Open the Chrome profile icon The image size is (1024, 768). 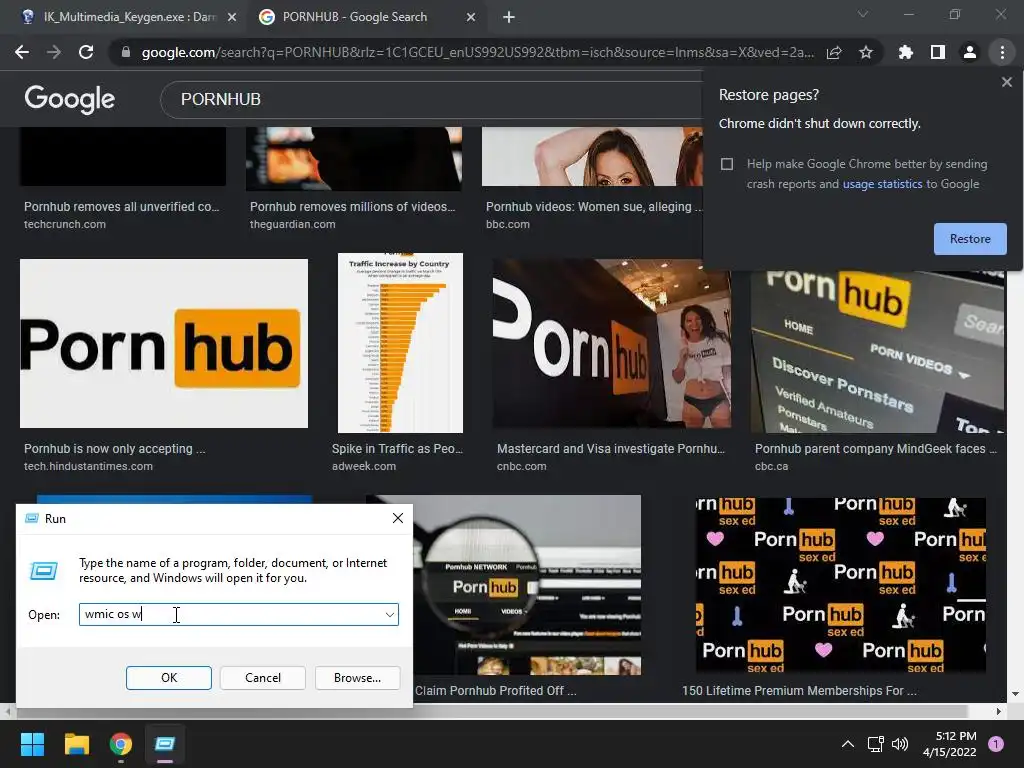point(970,52)
